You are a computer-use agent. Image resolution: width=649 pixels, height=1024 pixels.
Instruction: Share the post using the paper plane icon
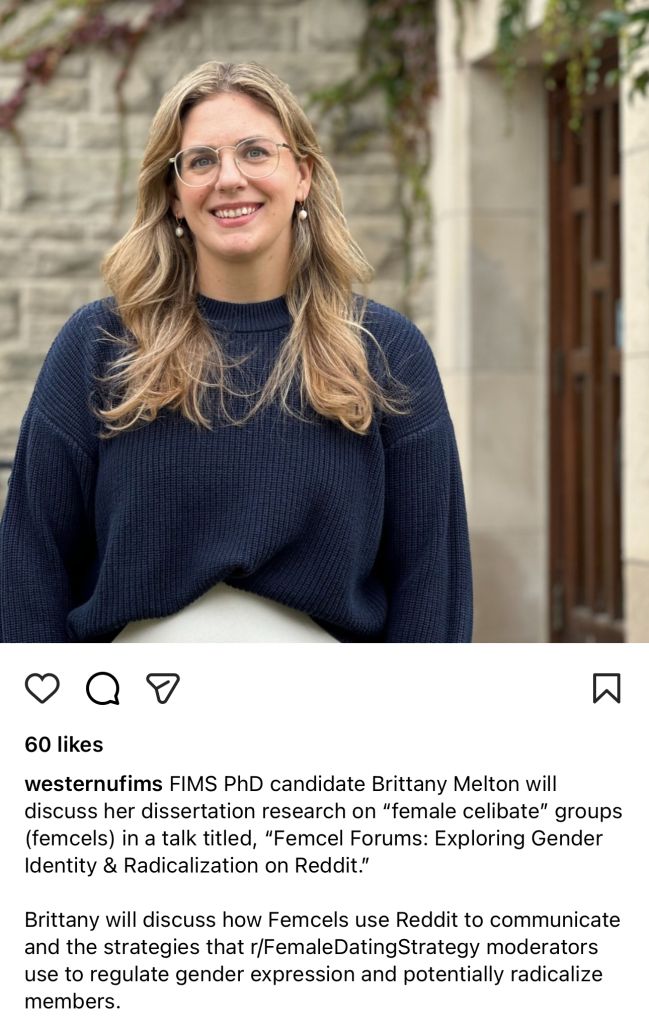click(x=163, y=688)
